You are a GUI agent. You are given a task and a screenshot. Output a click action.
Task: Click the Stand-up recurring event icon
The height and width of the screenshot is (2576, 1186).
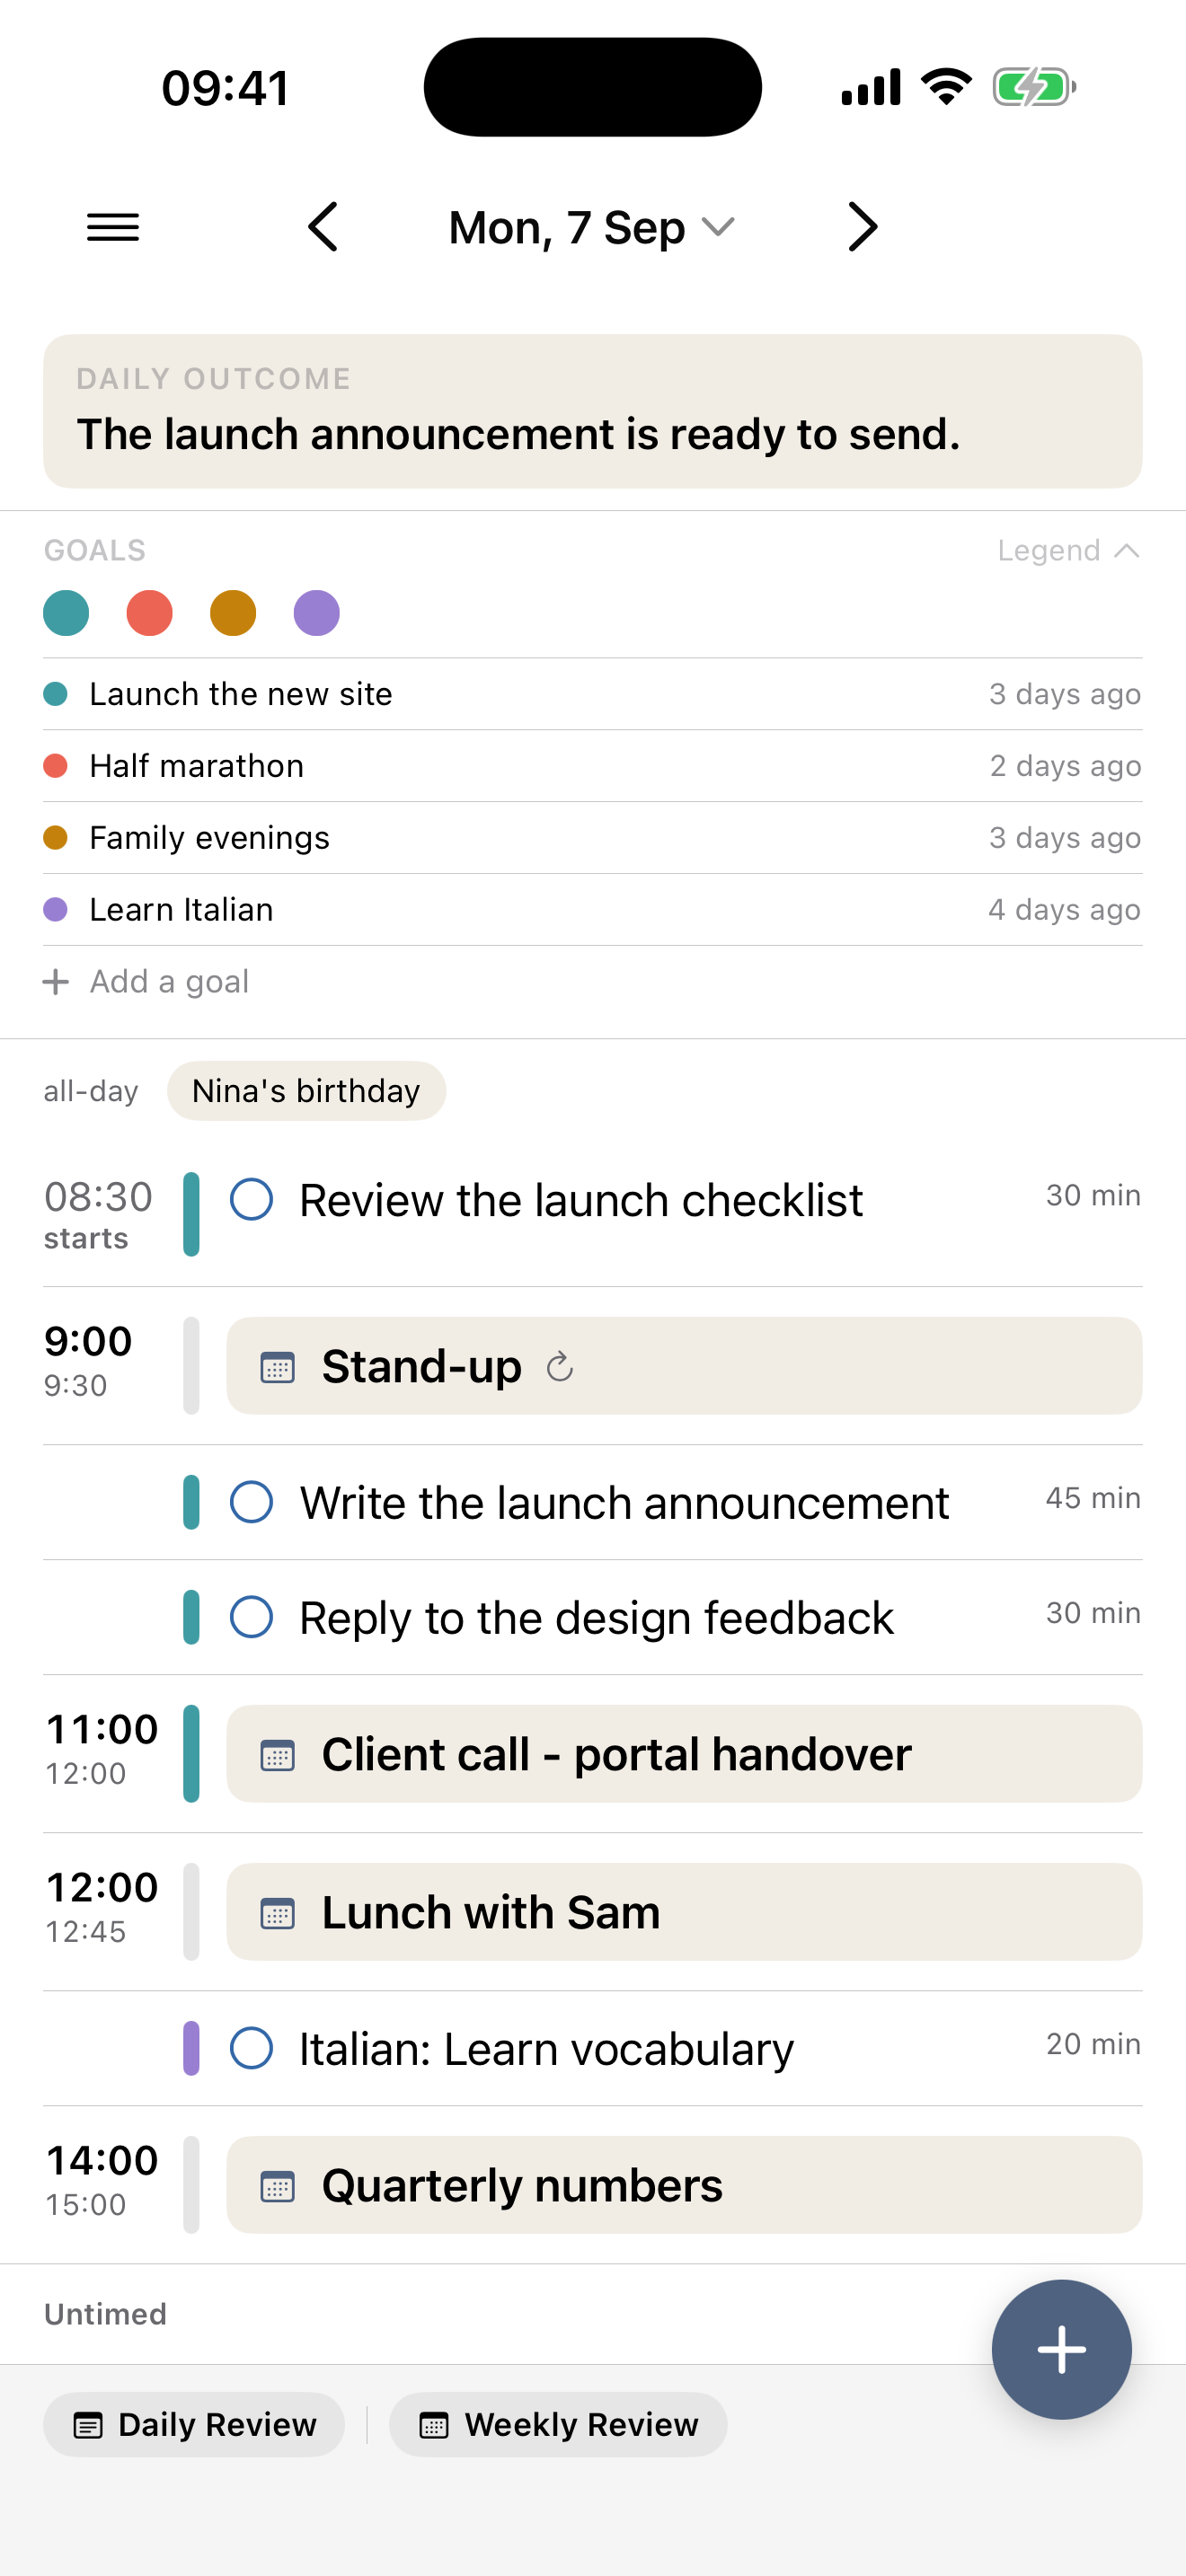pos(560,1366)
